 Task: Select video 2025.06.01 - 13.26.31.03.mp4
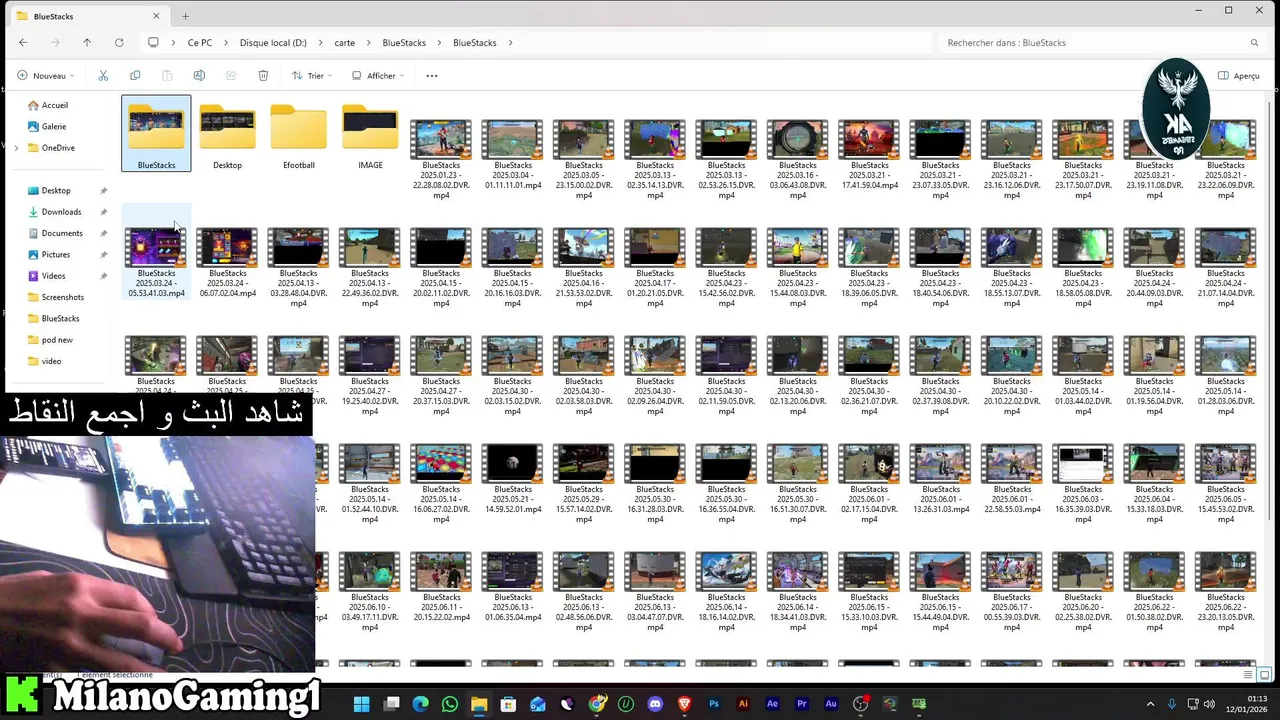click(x=940, y=478)
